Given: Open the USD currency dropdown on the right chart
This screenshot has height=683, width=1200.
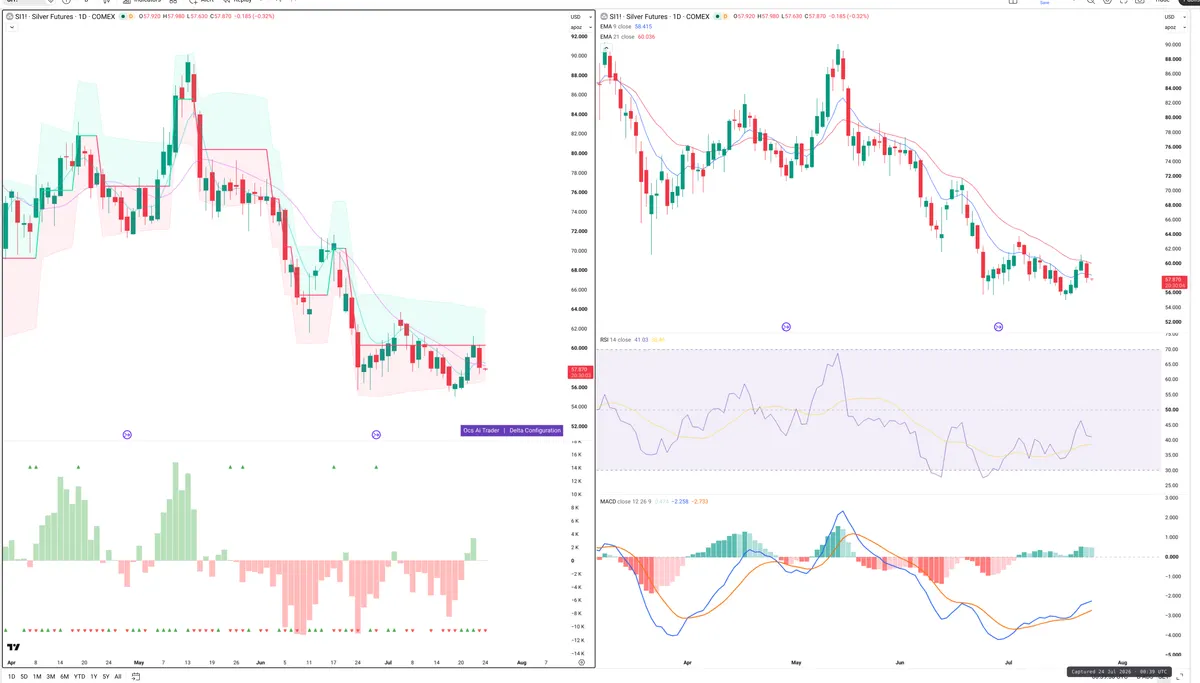Looking at the screenshot, I should point(1175,18).
